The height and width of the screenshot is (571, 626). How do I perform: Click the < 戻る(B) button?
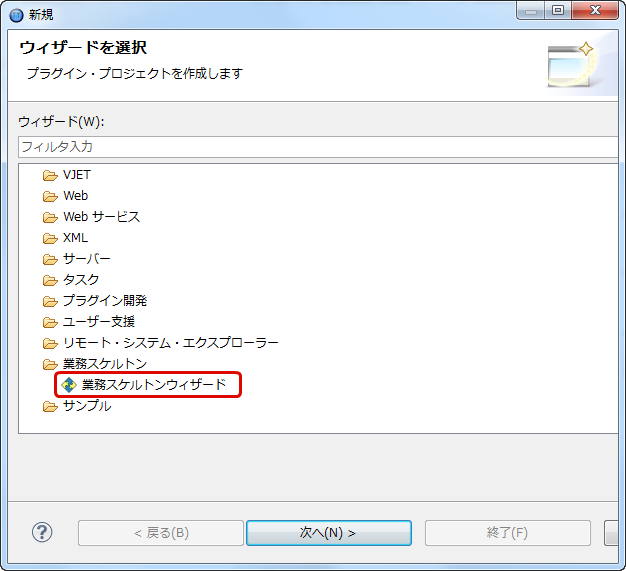coord(161,533)
